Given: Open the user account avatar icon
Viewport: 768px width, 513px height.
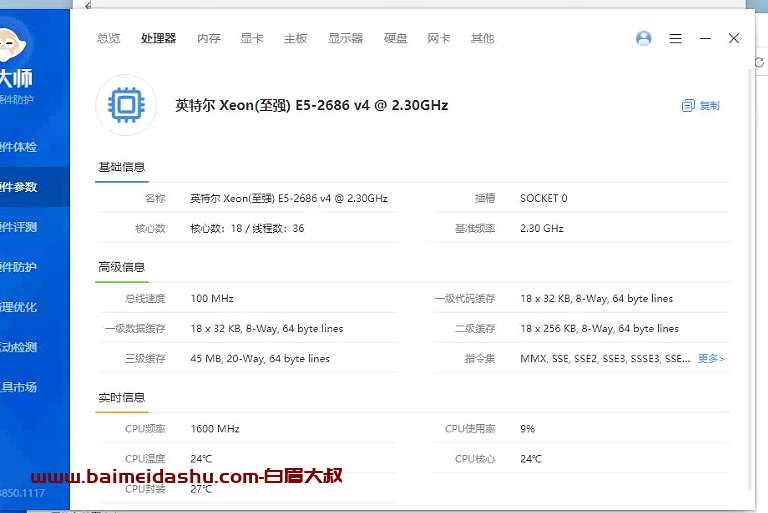Looking at the screenshot, I should coord(644,38).
